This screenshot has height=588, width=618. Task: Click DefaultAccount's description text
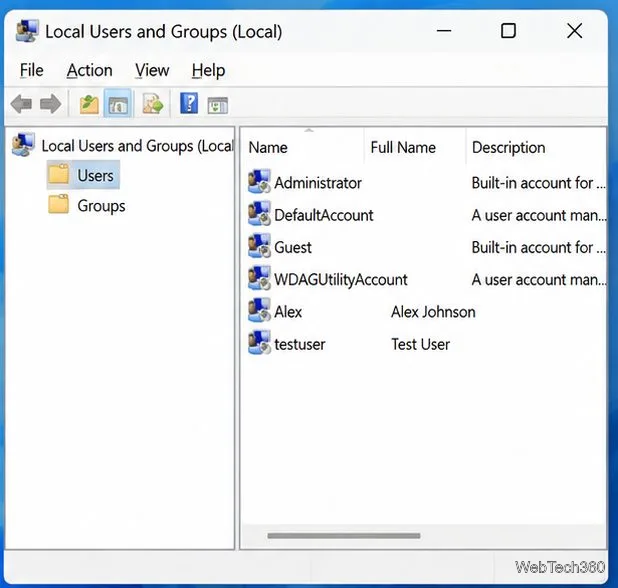point(538,215)
